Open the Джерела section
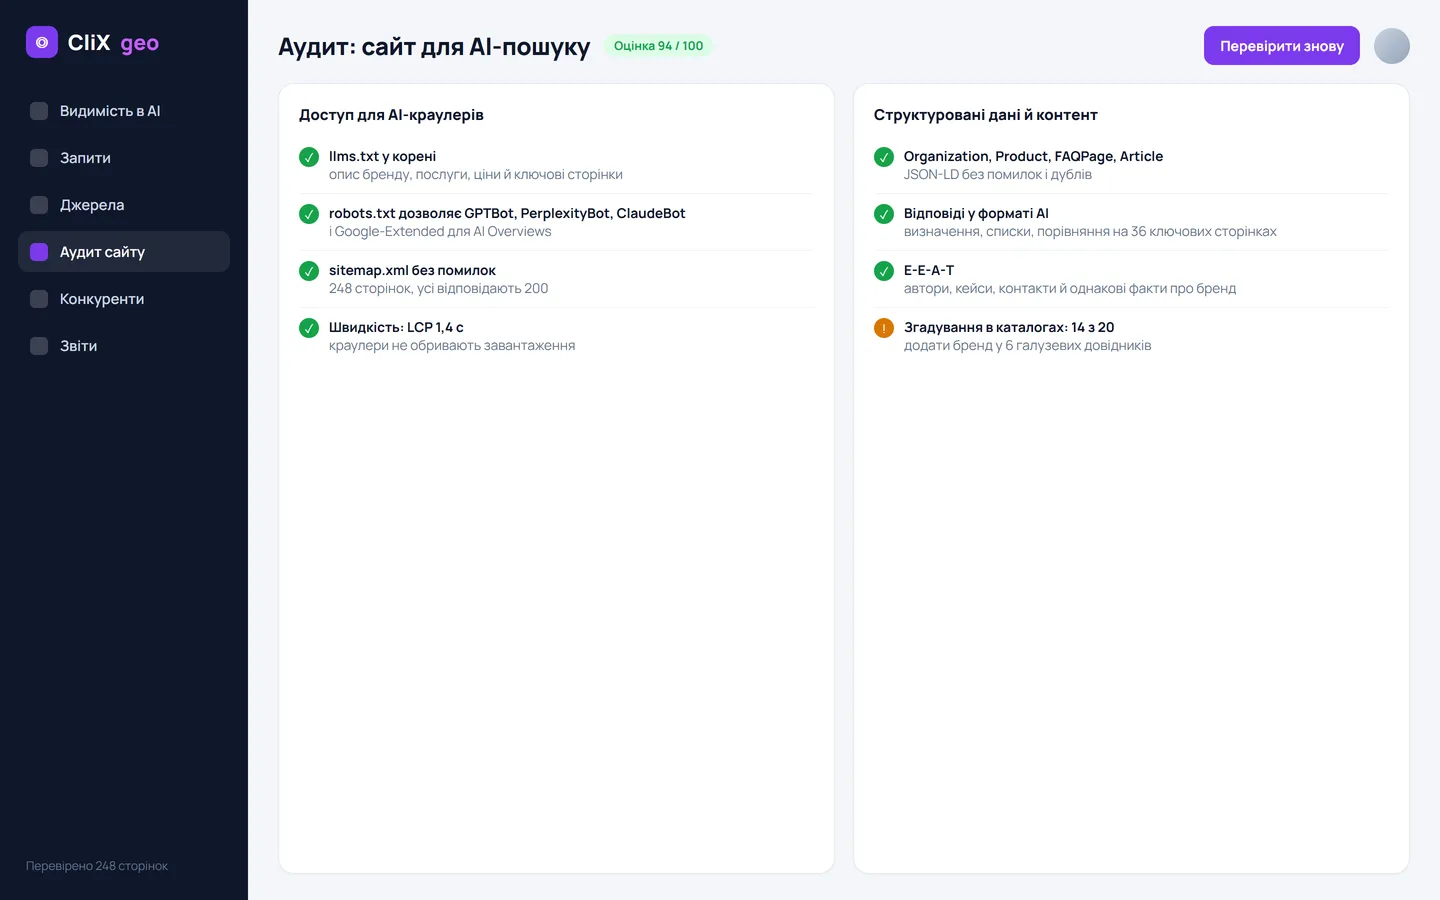Viewport: 1440px width, 900px height. pyautogui.click(x=124, y=205)
